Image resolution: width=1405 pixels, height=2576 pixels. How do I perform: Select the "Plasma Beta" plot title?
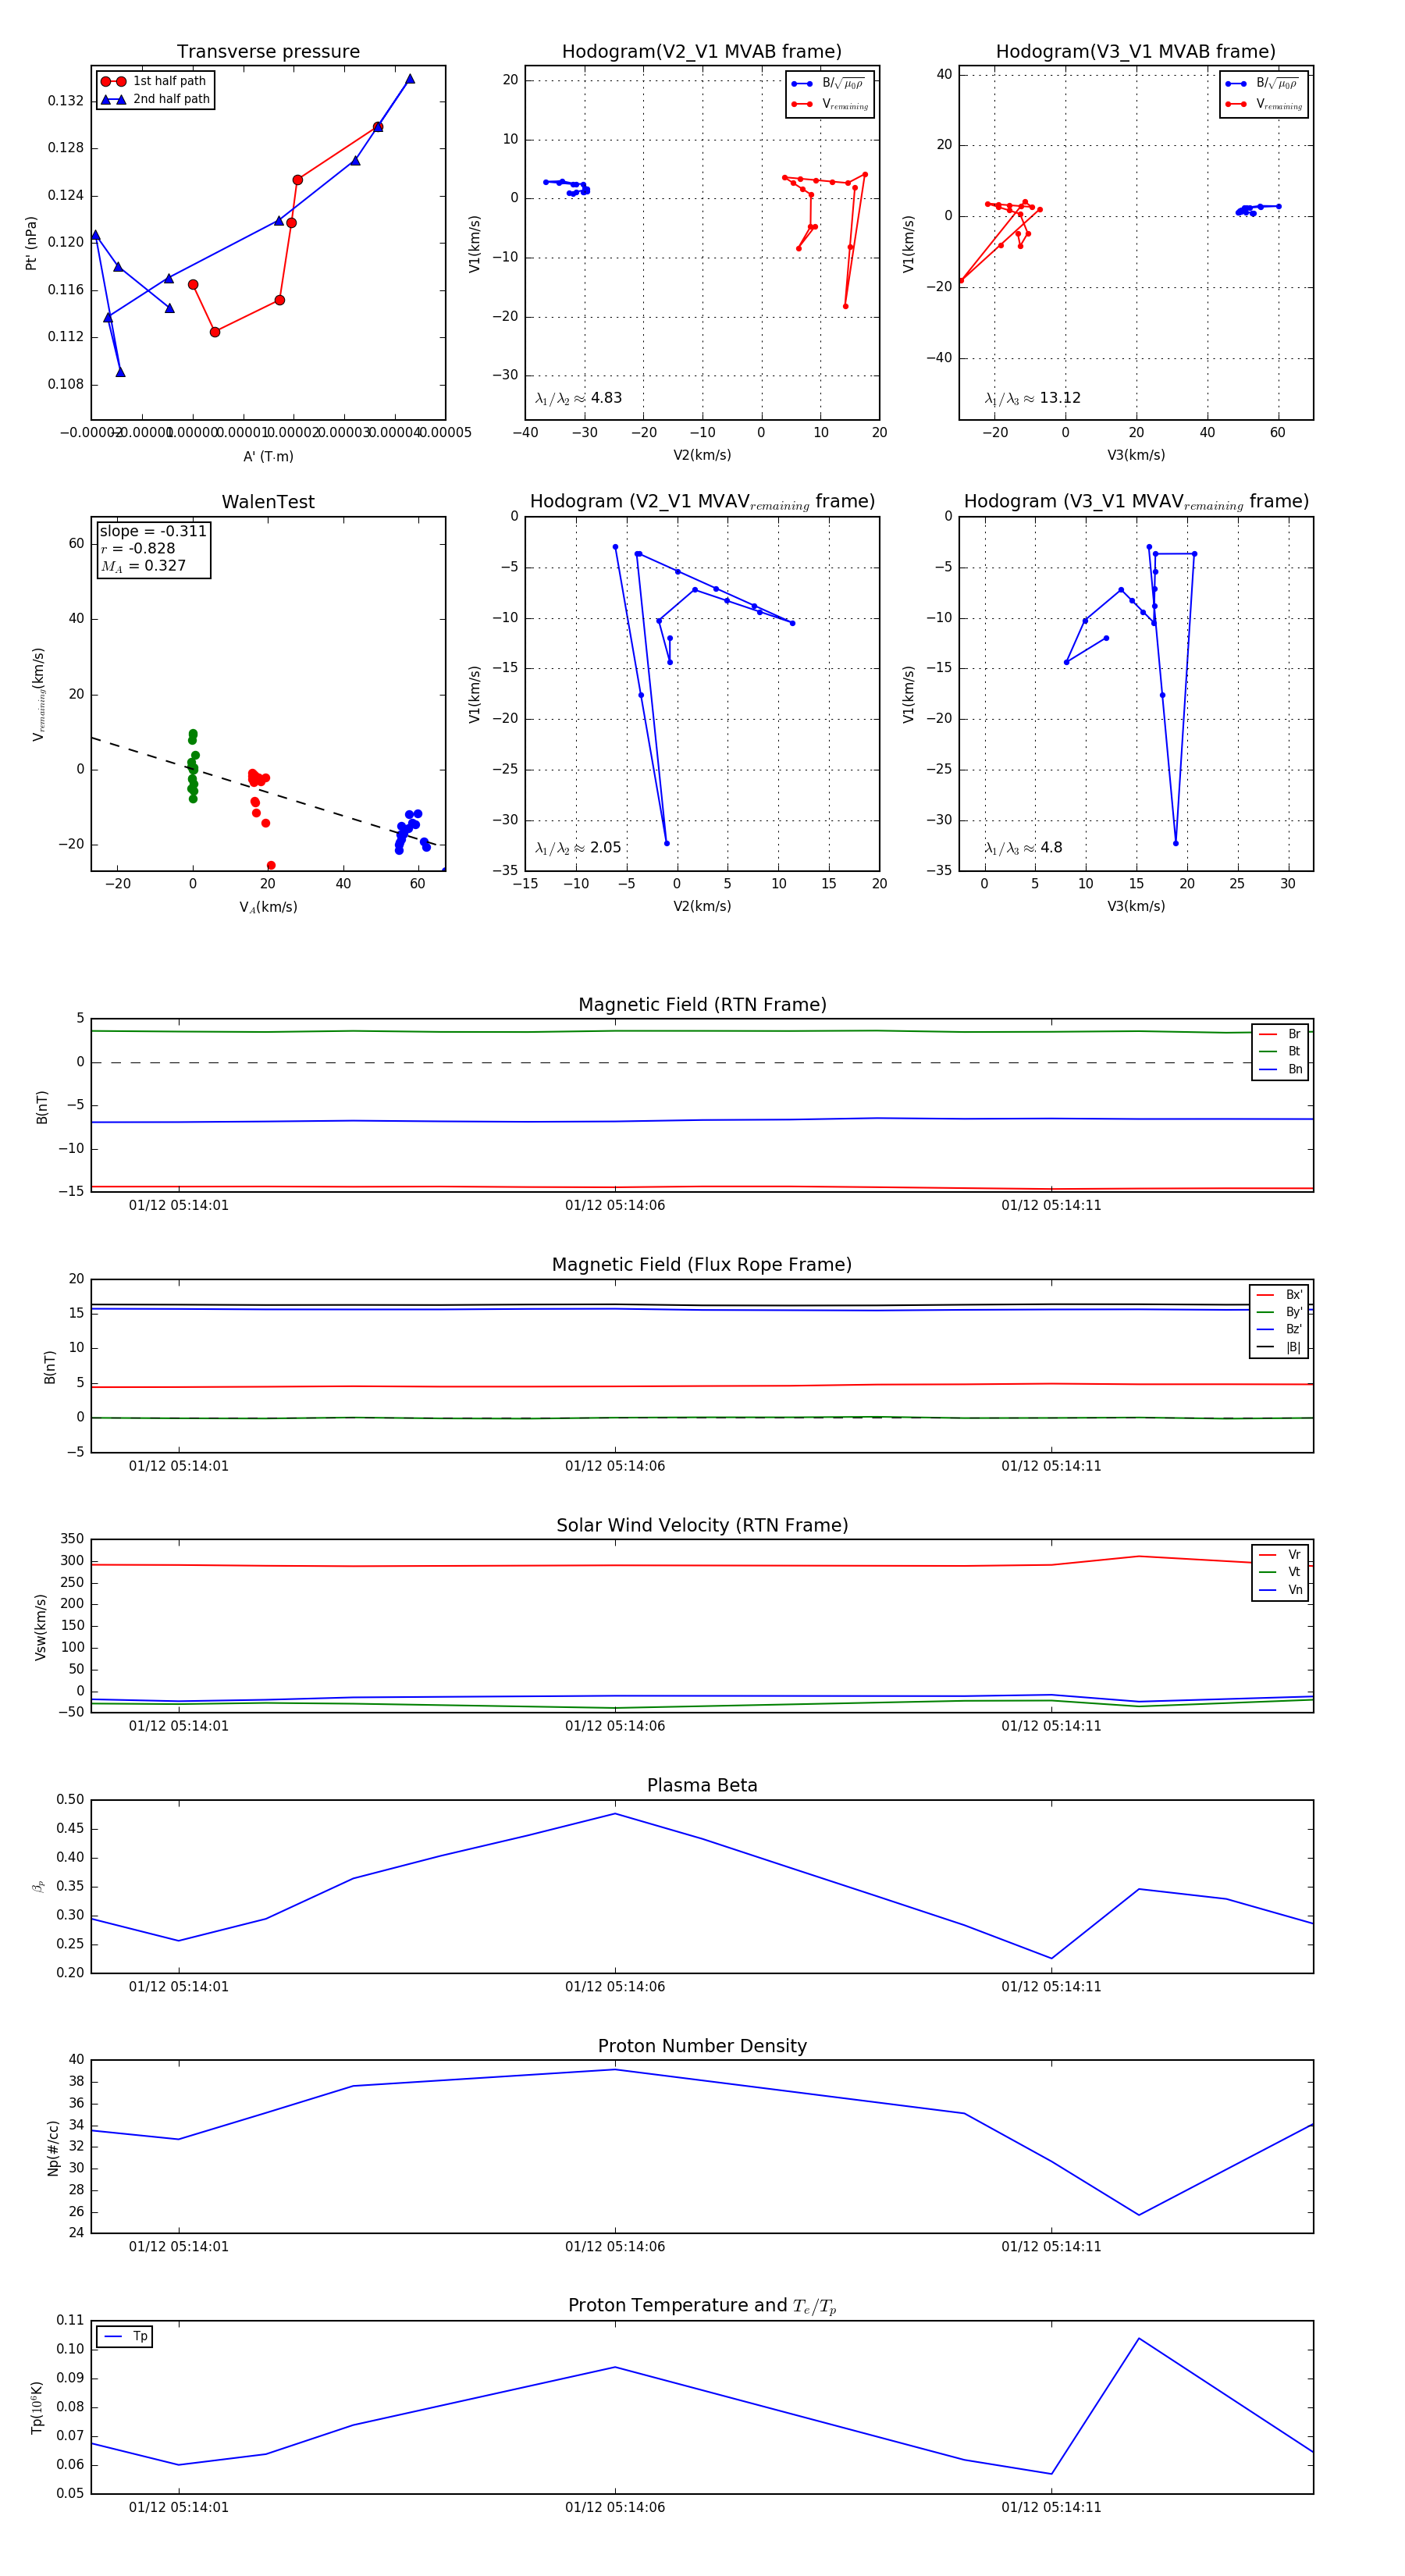point(701,1785)
